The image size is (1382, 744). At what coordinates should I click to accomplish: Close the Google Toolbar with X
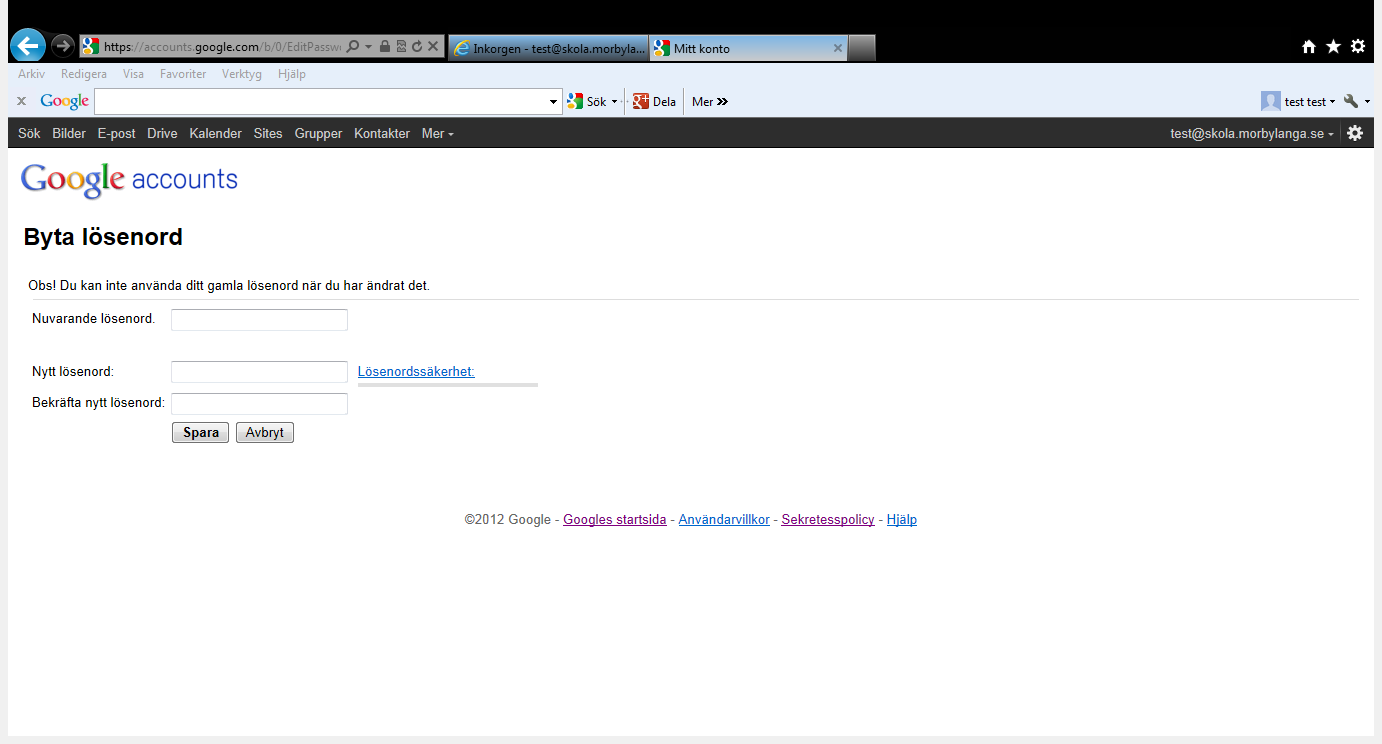[22, 101]
